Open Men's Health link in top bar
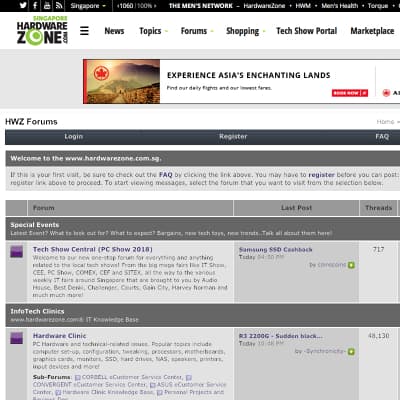The image size is (400, 400). [x=340, y=6]
